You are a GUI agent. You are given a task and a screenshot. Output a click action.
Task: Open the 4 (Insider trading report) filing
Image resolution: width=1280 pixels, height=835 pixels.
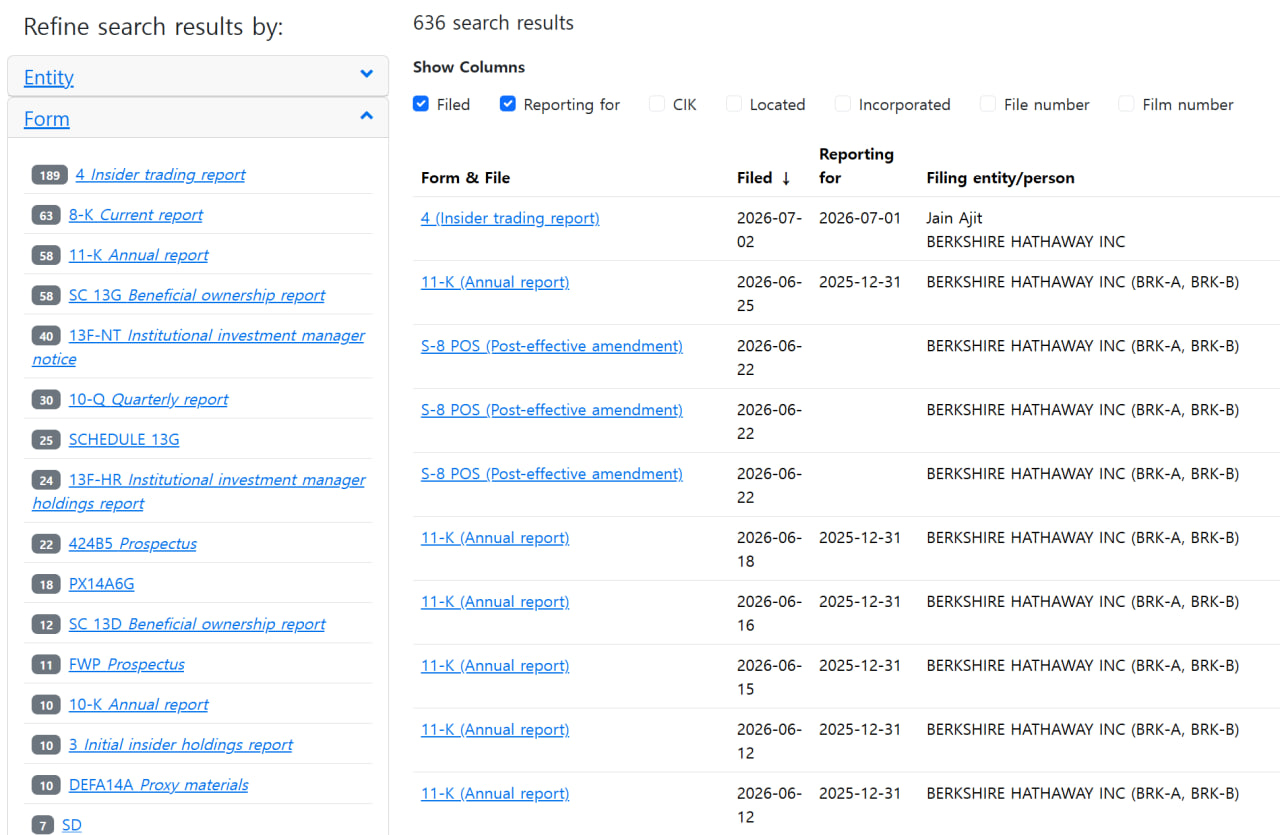(x=510, y=218)
